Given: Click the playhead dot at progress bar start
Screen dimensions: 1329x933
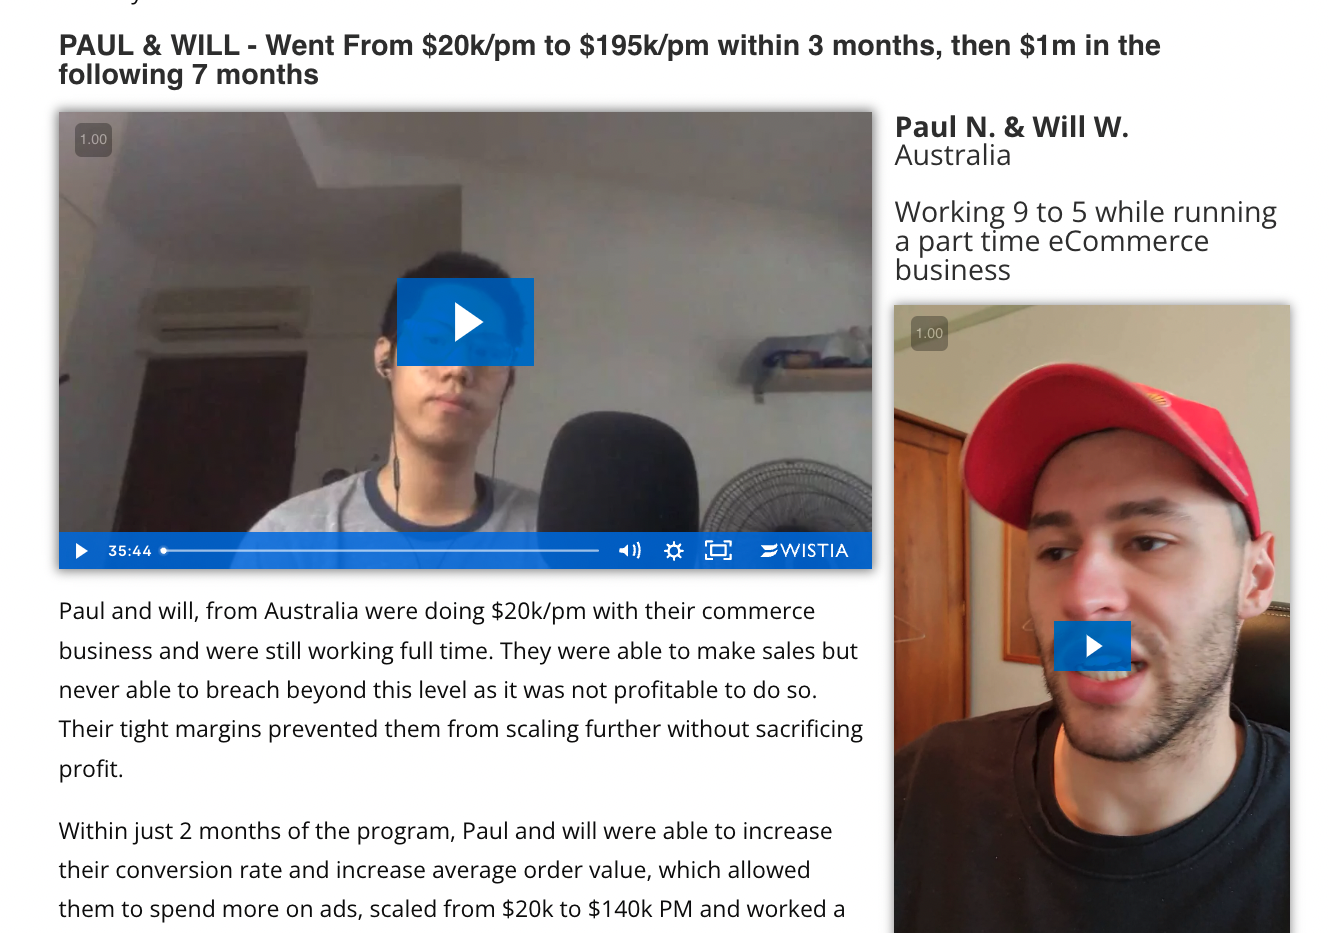Looking at the screenshot, I should [x=164, y=551].
